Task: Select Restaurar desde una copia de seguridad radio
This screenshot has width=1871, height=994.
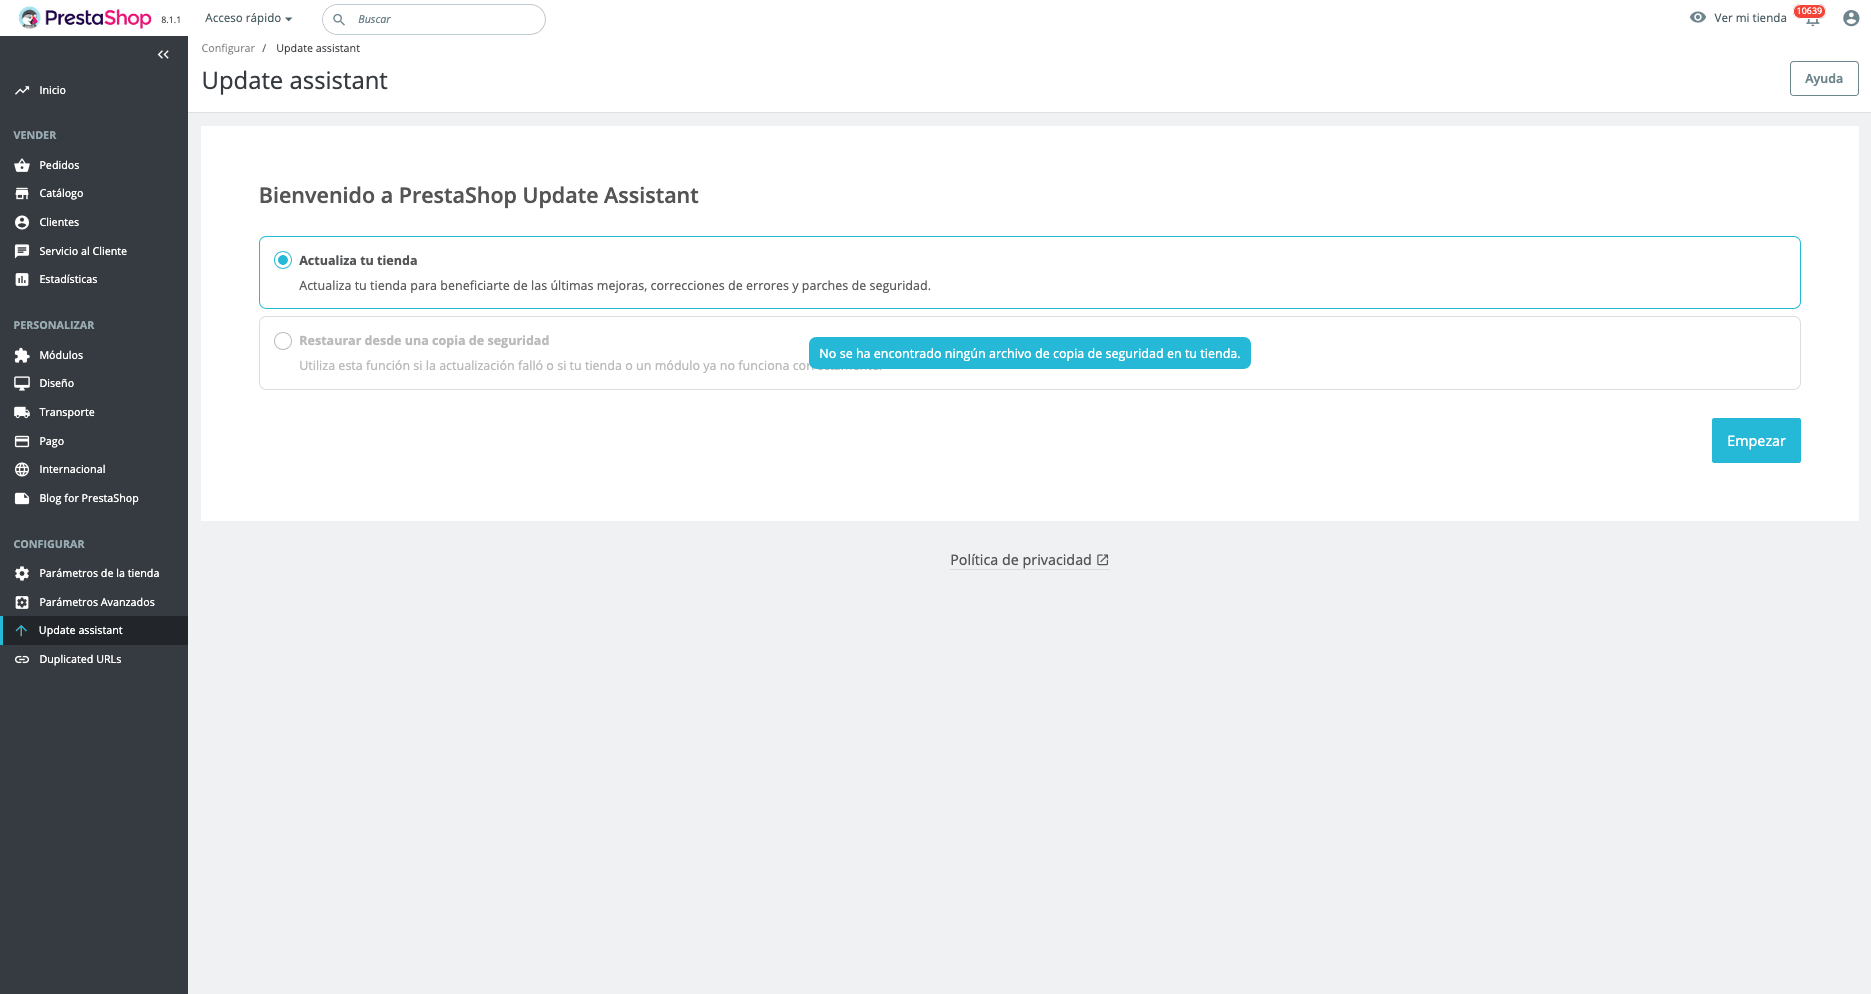Action: 283,341
